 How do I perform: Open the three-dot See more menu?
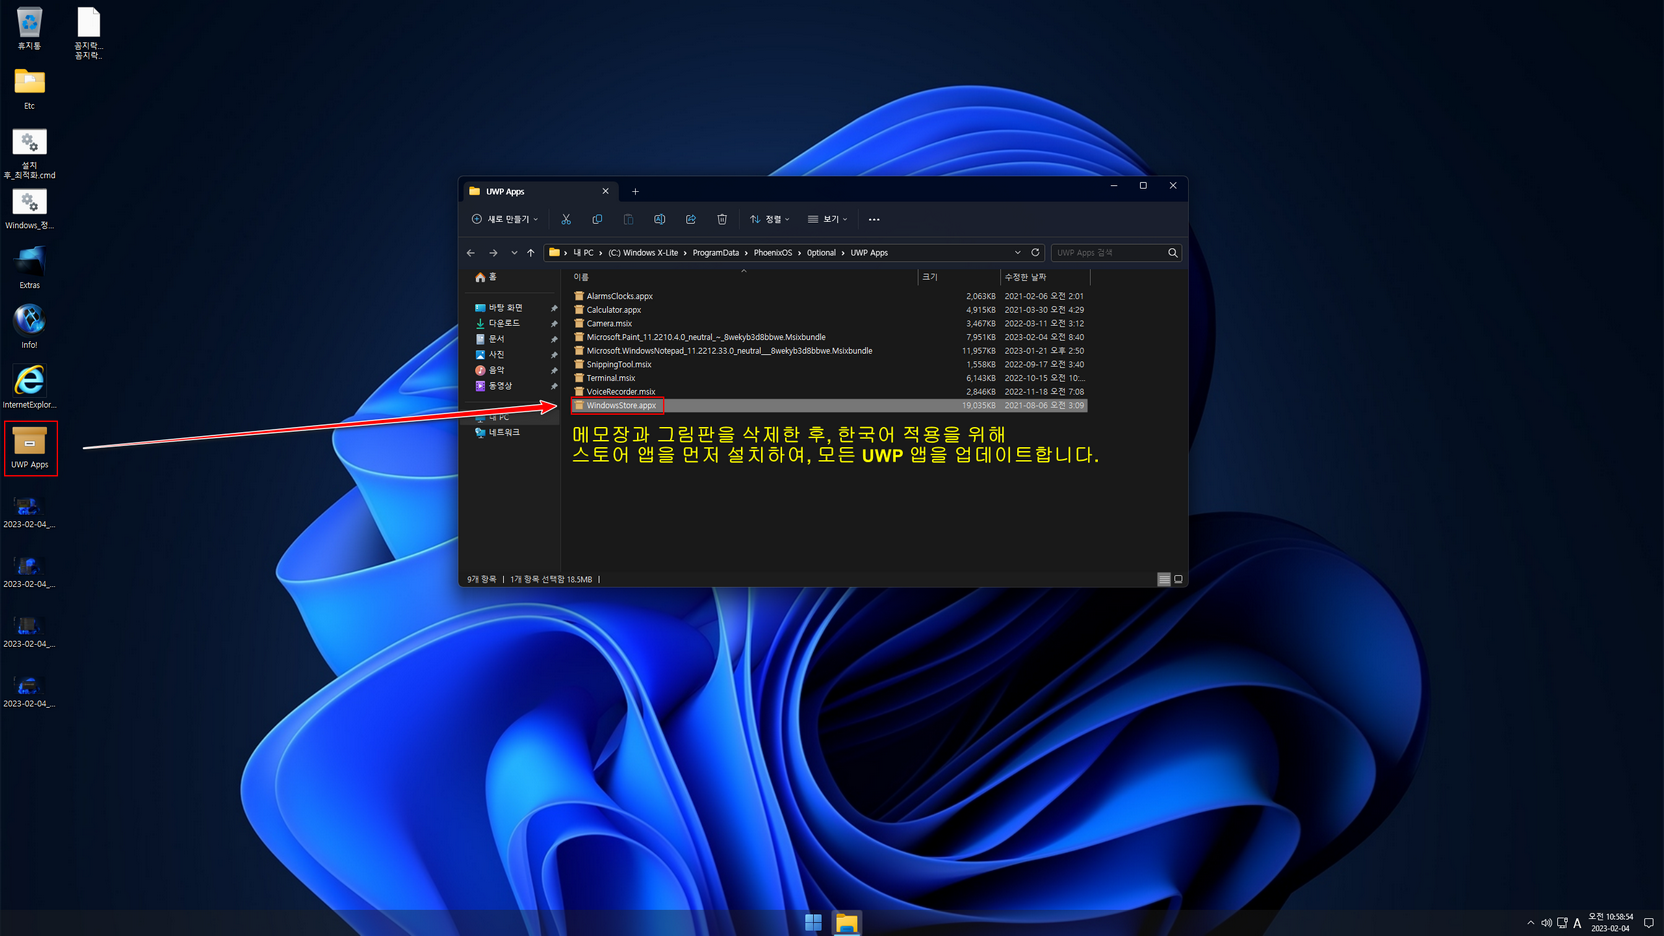coord(874,219)
